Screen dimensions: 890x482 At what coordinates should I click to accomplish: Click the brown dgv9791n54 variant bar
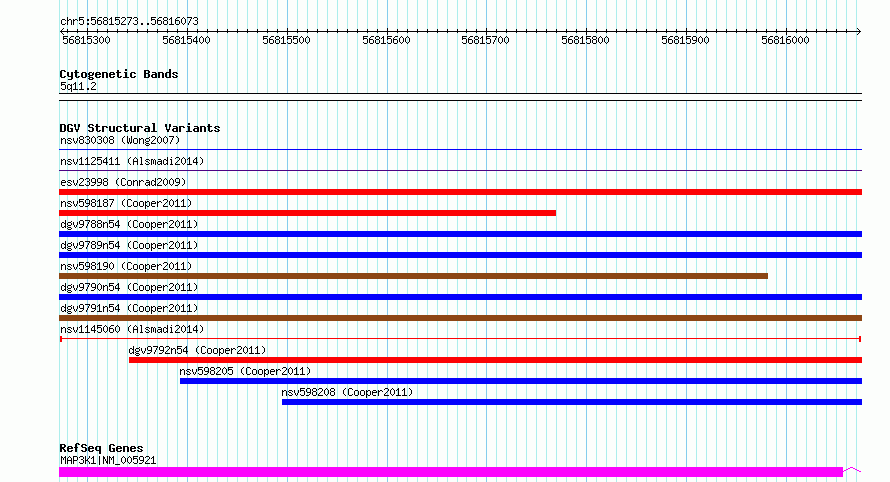pyautogui.click(x=460, y=318)
